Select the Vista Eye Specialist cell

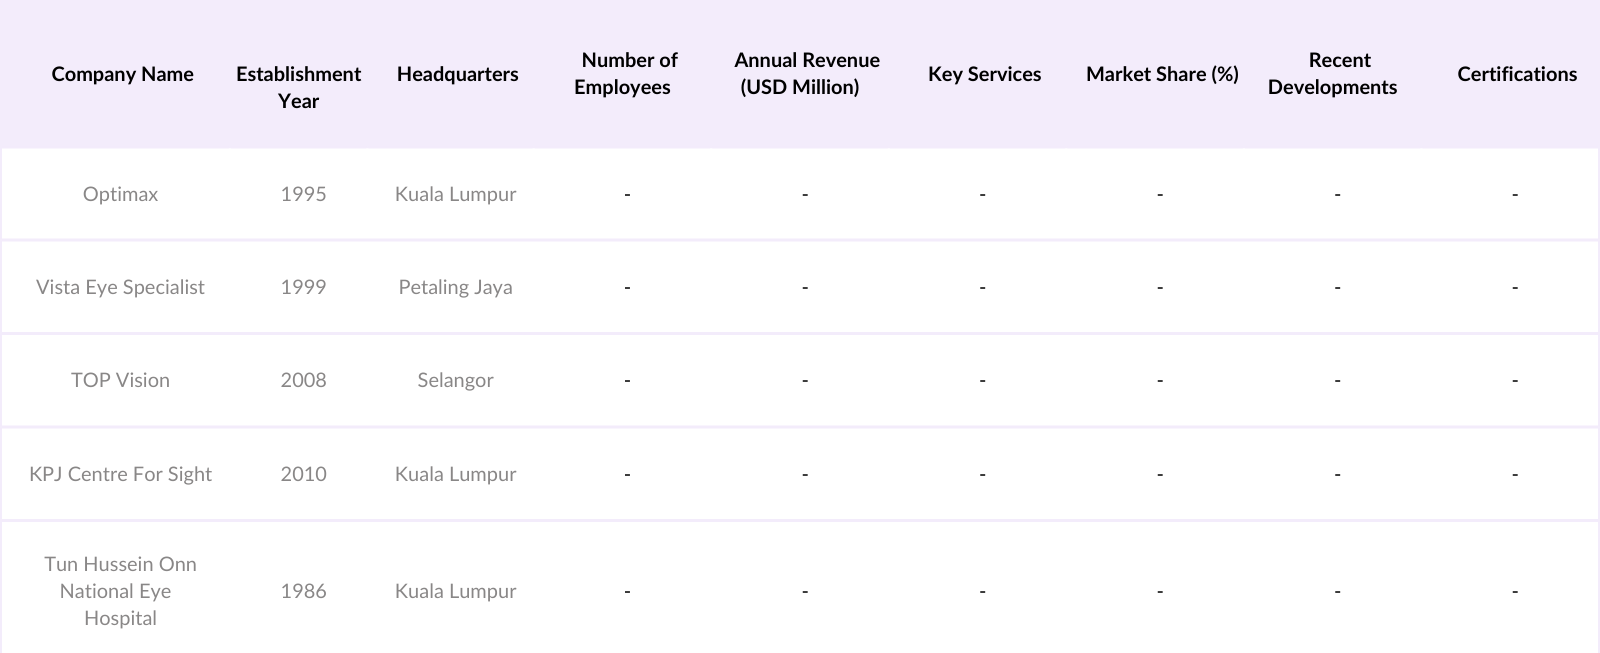coord(120,287)
